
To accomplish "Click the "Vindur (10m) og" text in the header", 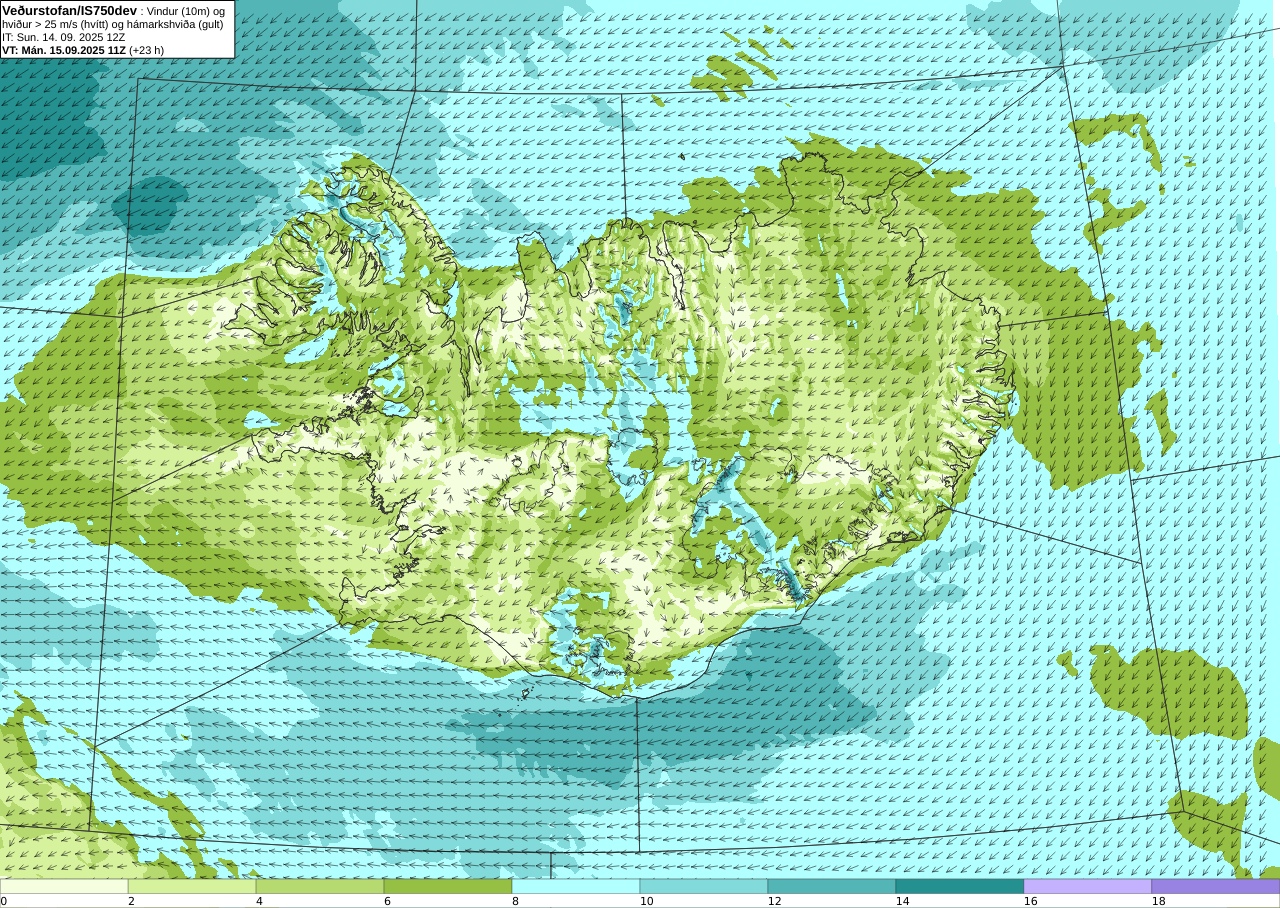I will click(x=187, y=11).
